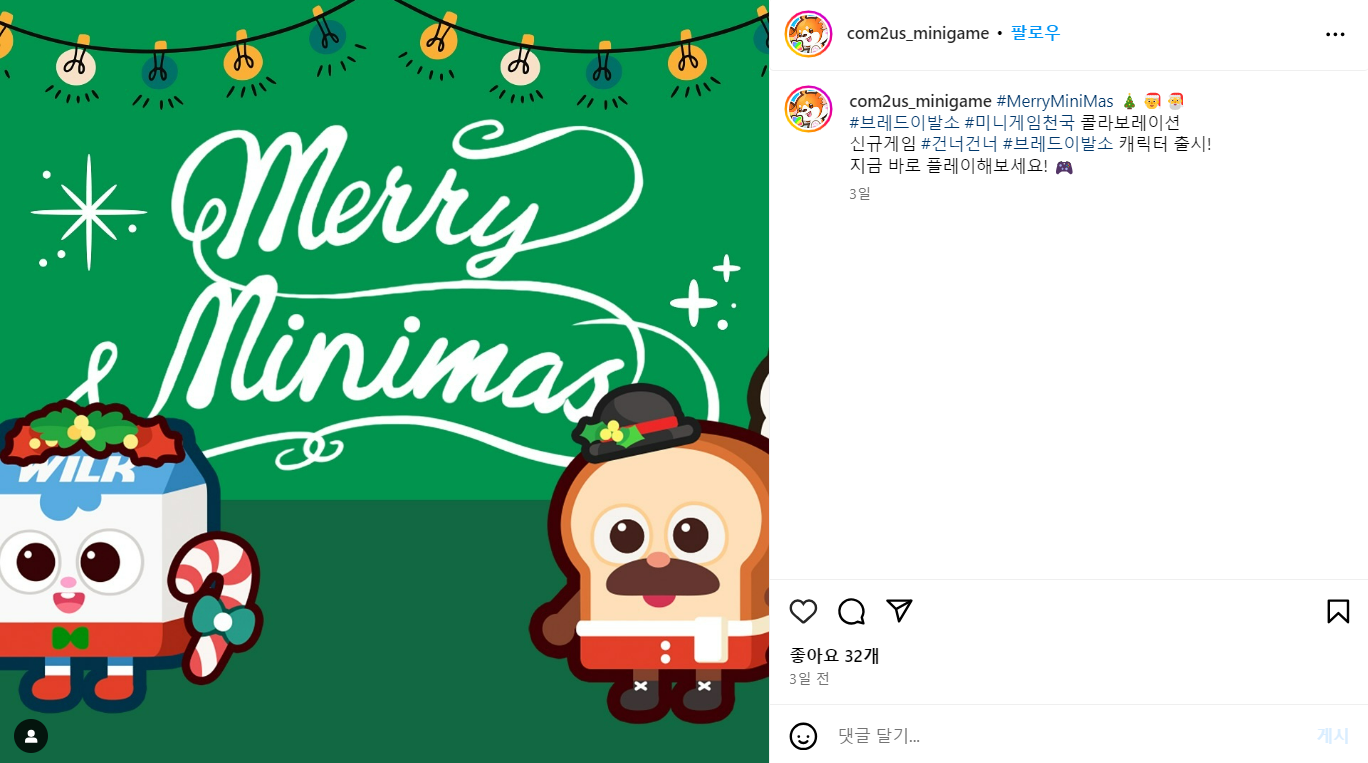Focus the 댓글 달기 comment field
1368x763 pixels.
tap(1070, 736)
